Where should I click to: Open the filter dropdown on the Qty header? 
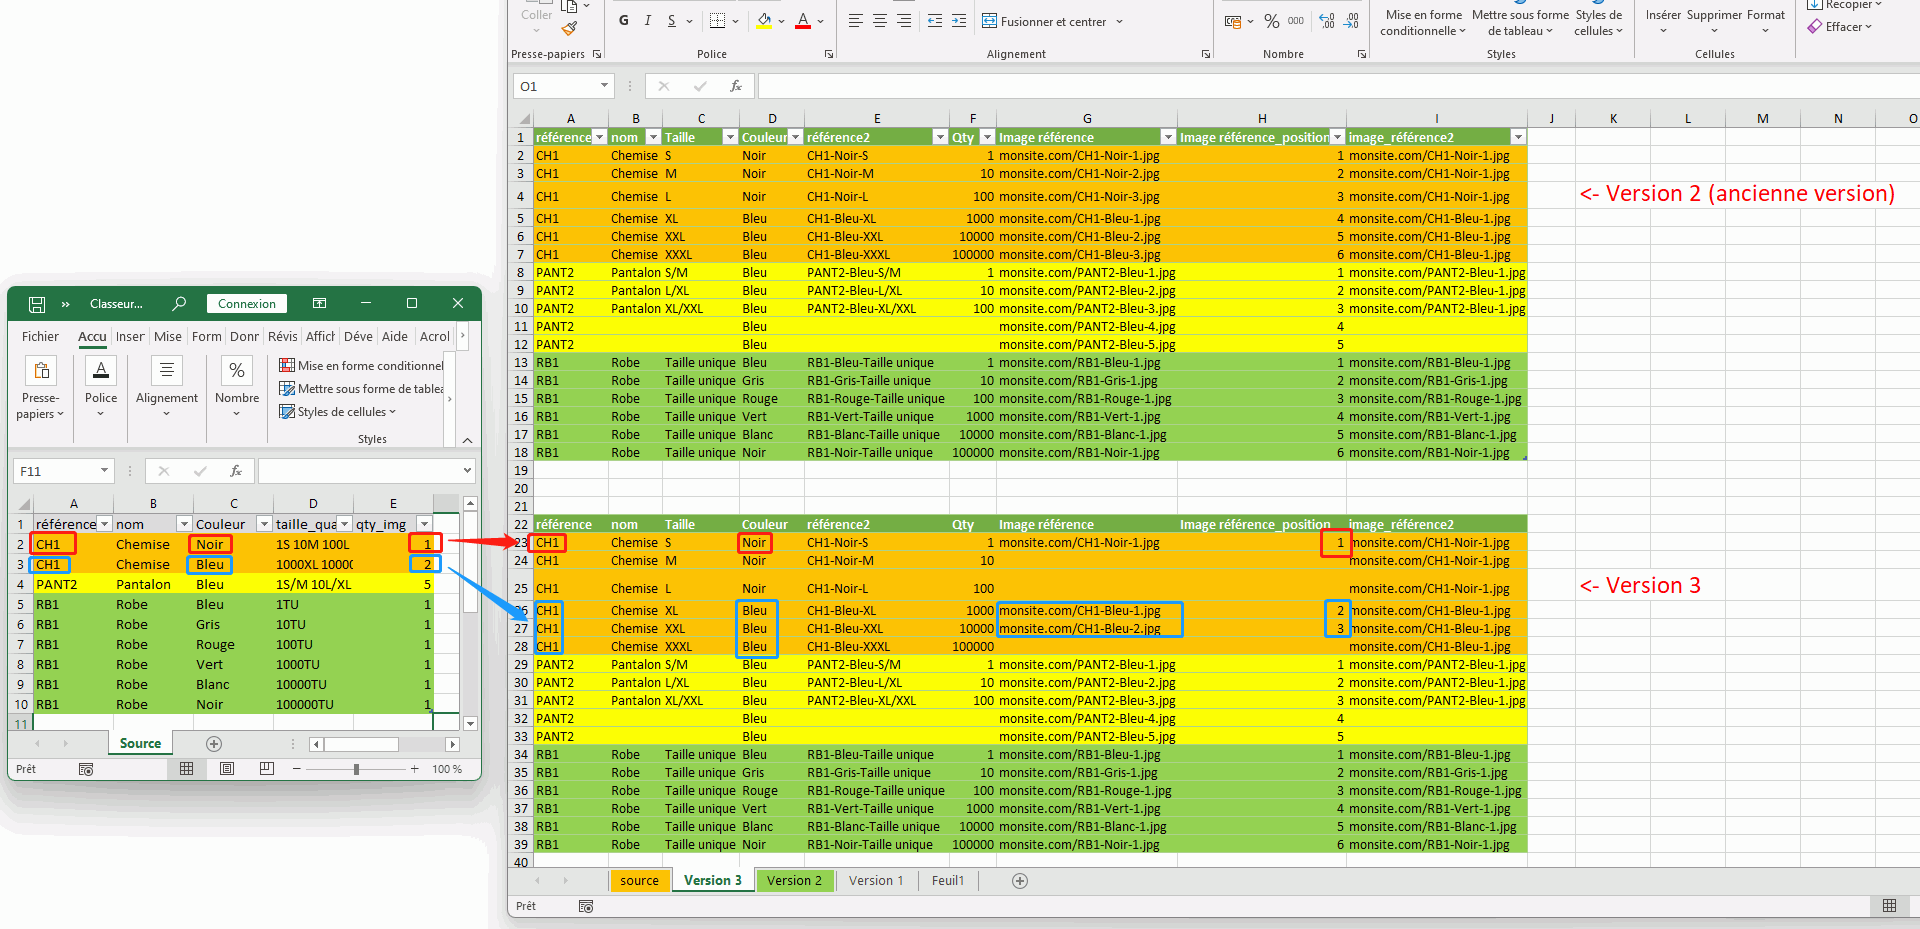(x=987, y=137)
